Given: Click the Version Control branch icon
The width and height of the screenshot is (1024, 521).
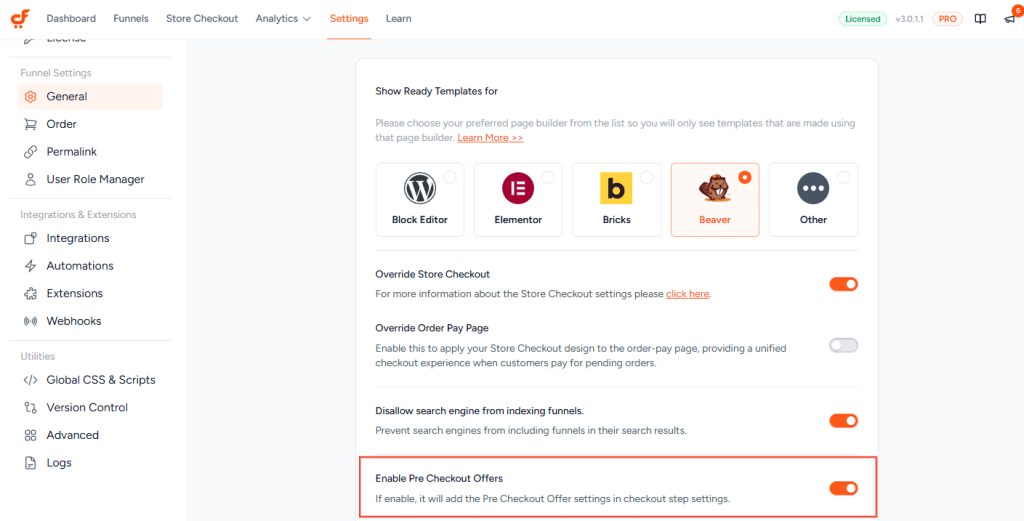Looking at the screenshot, I should point(30,407).
